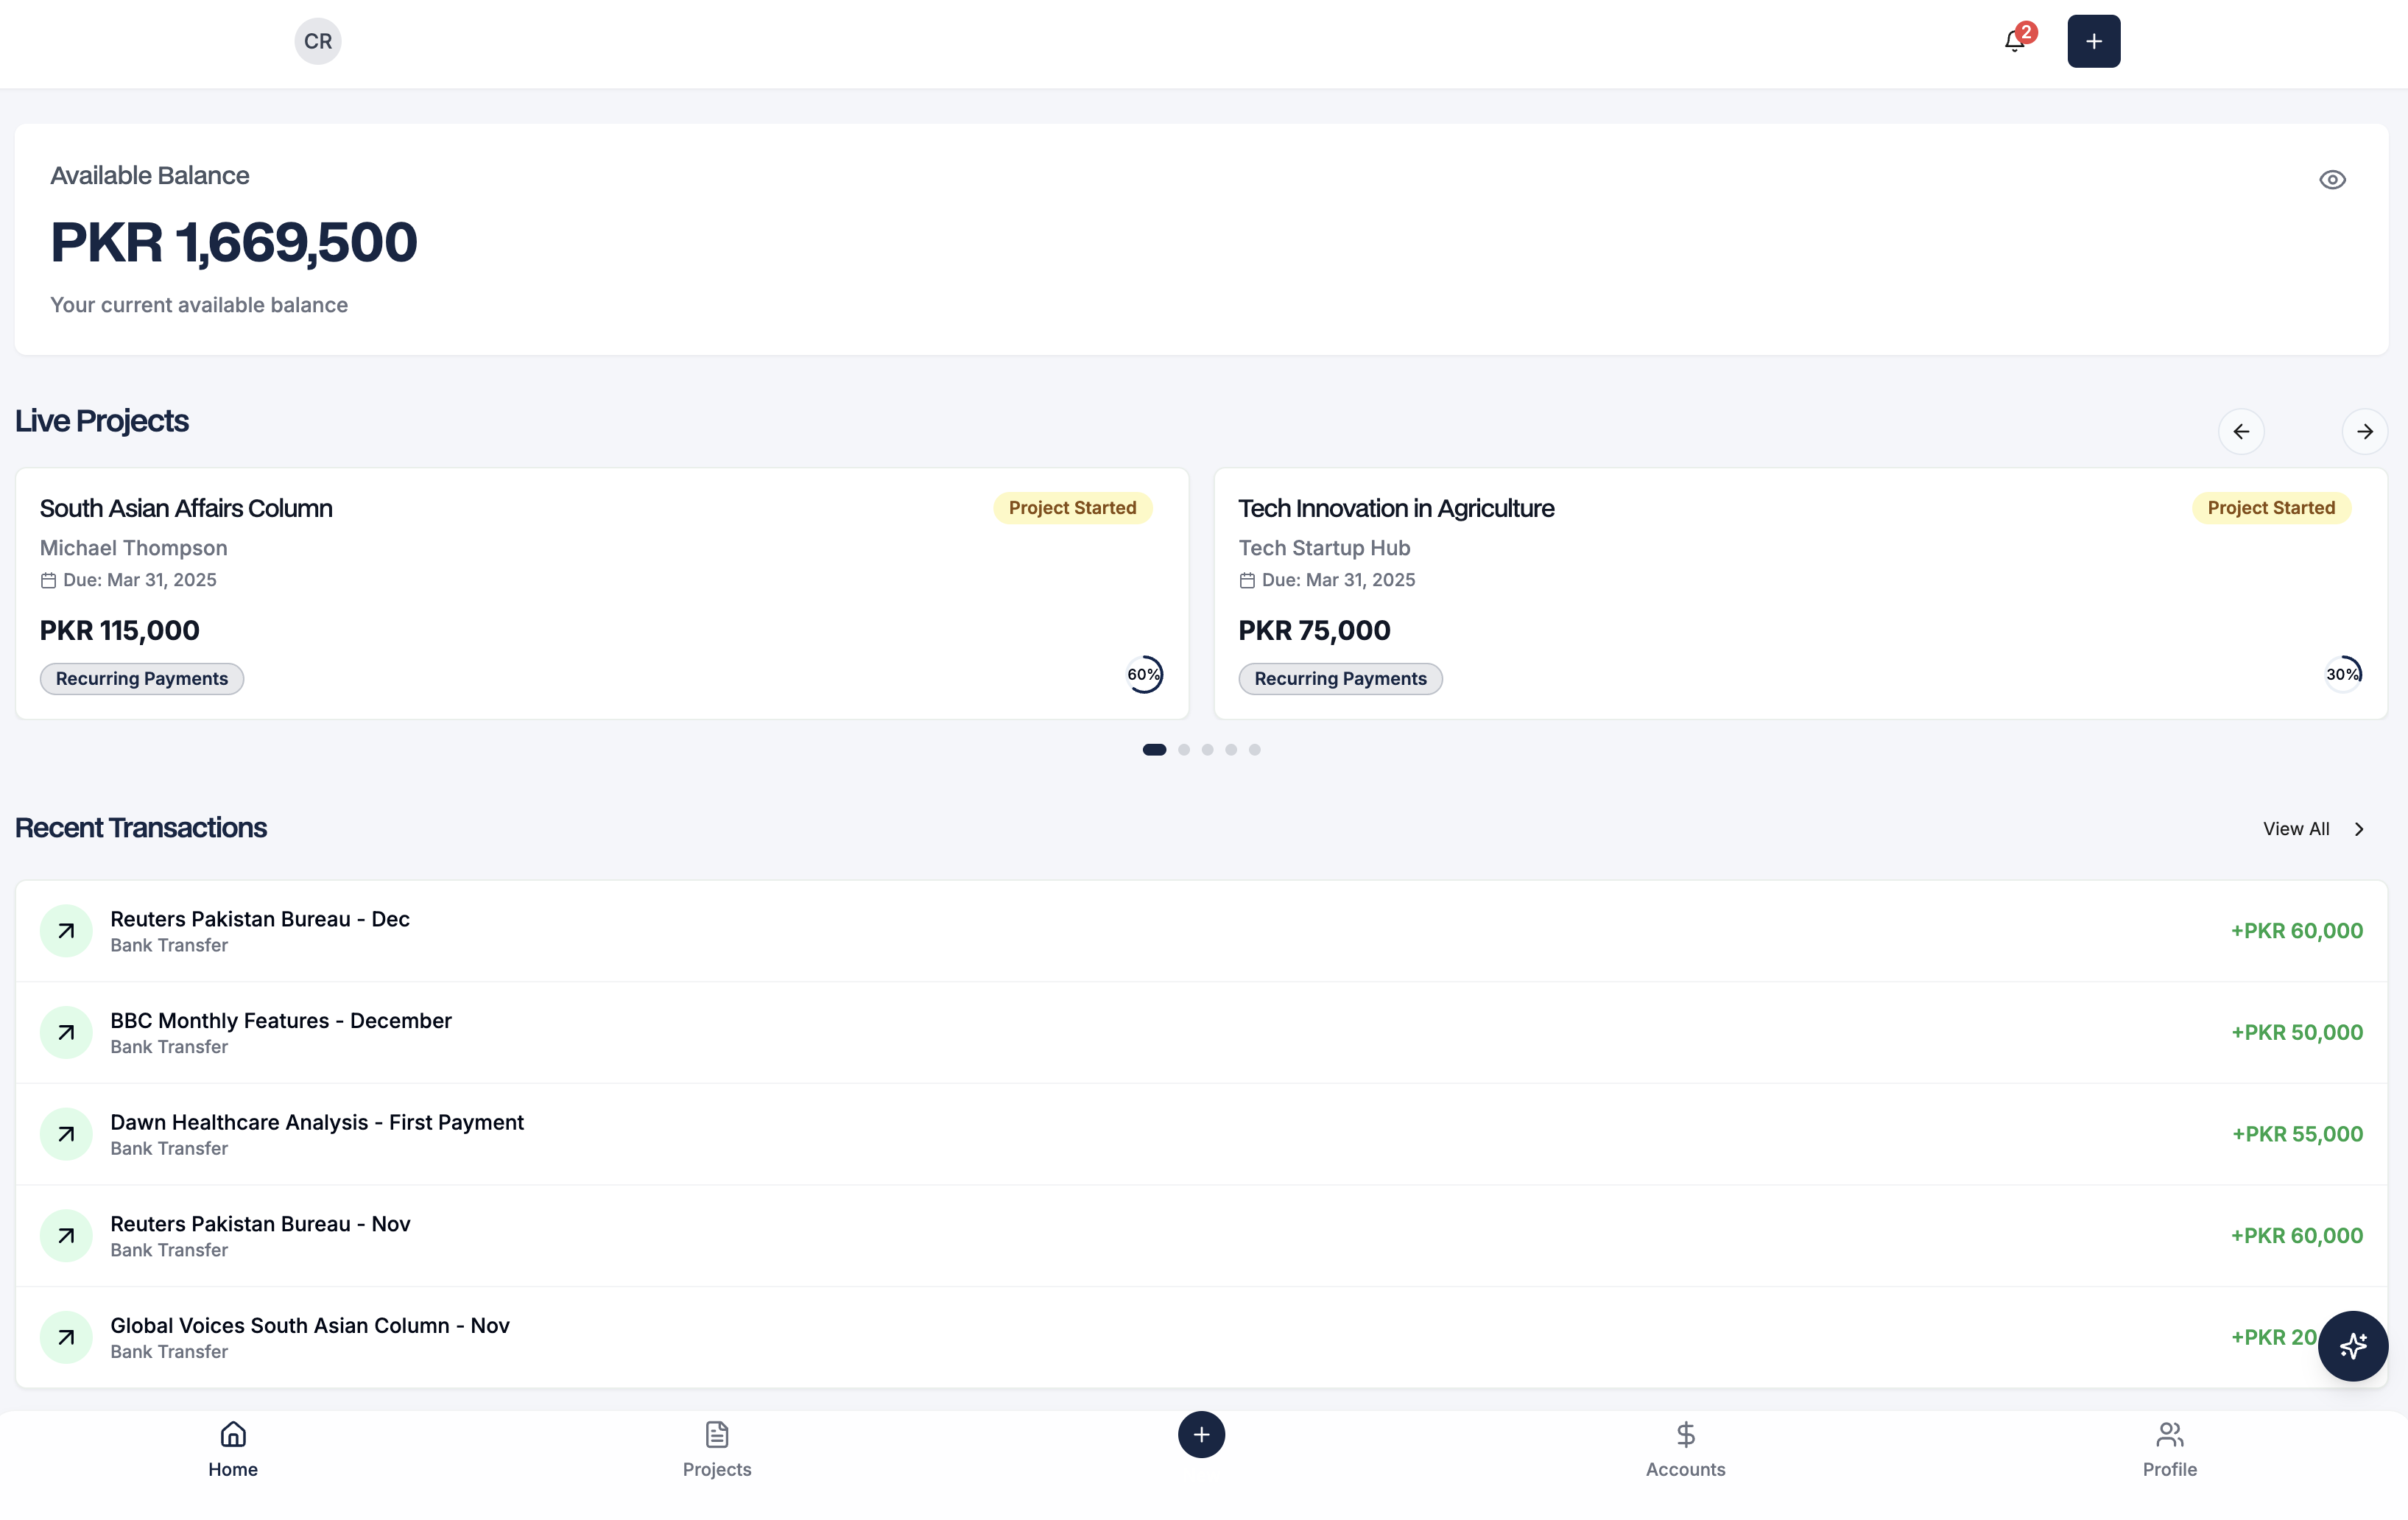Viewport: 2408px width, 1520px height.
Task: Click Recurring Payments tag on Tech Innovation card
Action: pos(1340,678)
